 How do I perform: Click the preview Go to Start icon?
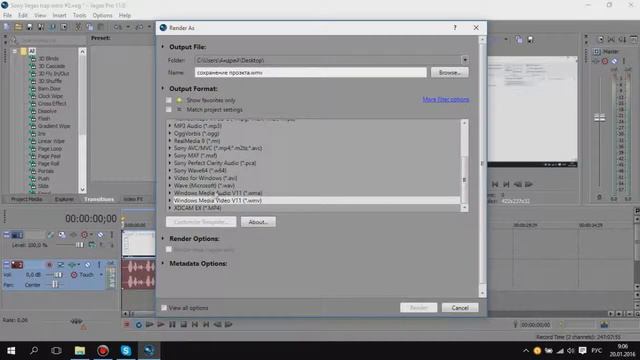(495, 184)
